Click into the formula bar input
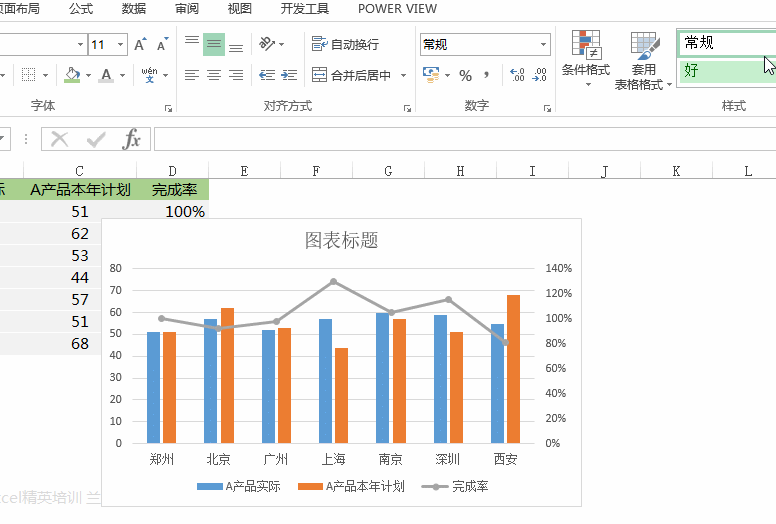This screenshot has height=524, width=776. coord(465,139)
